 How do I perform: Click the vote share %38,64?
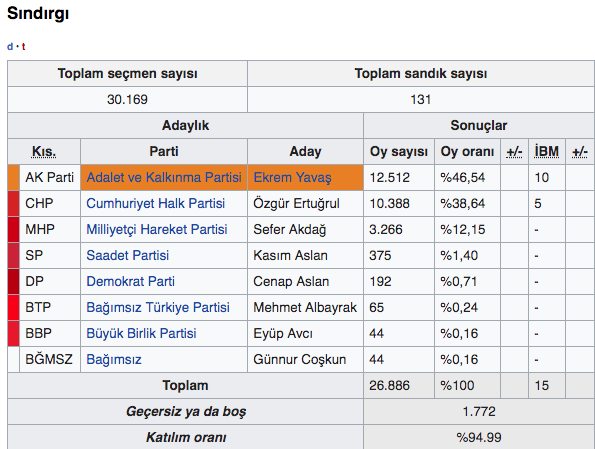tap(463, 203)
